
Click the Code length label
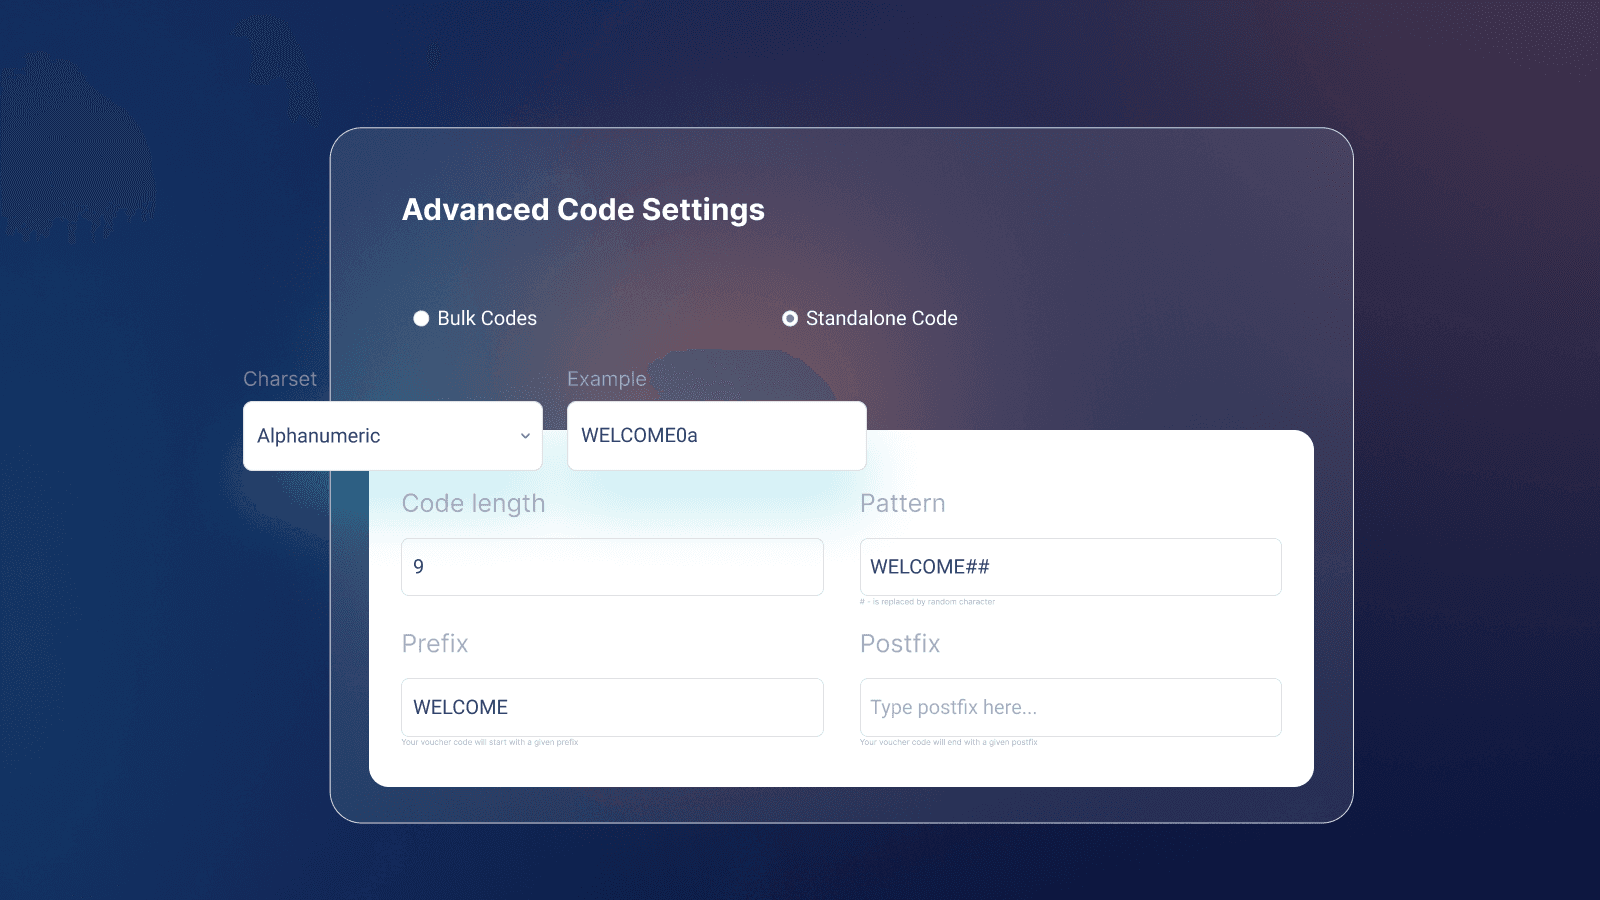[473, 504]
